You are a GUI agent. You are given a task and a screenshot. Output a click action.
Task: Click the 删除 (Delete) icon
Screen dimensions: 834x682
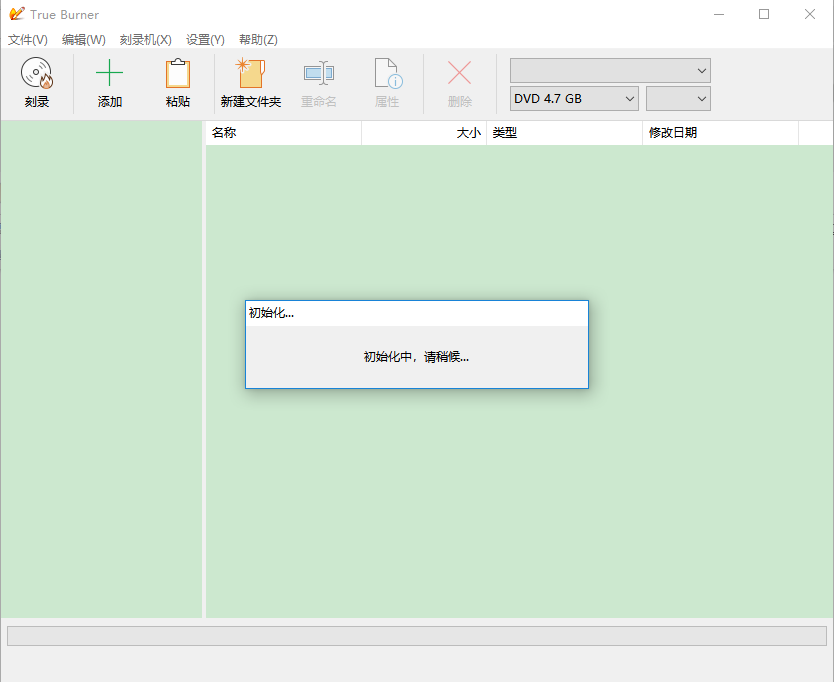tap(459, 73)
